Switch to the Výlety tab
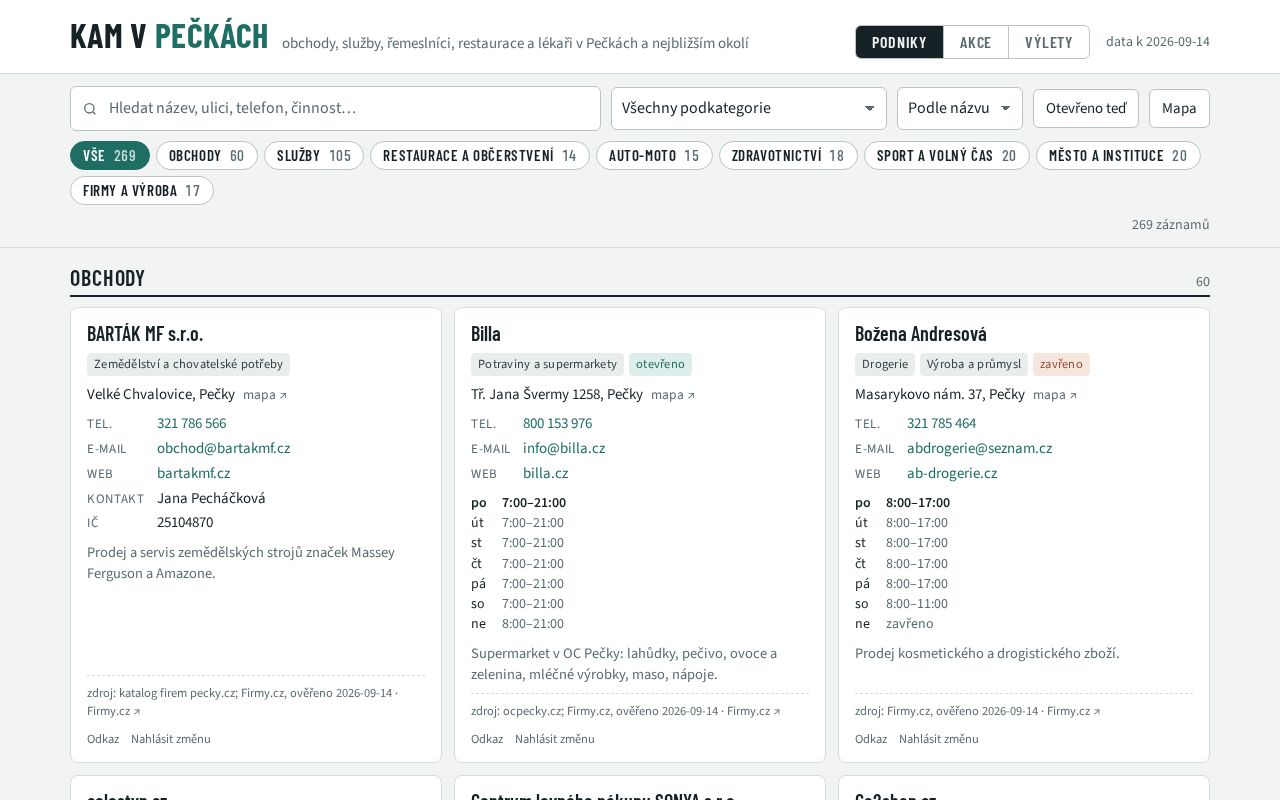This screenshot has width=1280, height=800. coord(1049,42)
